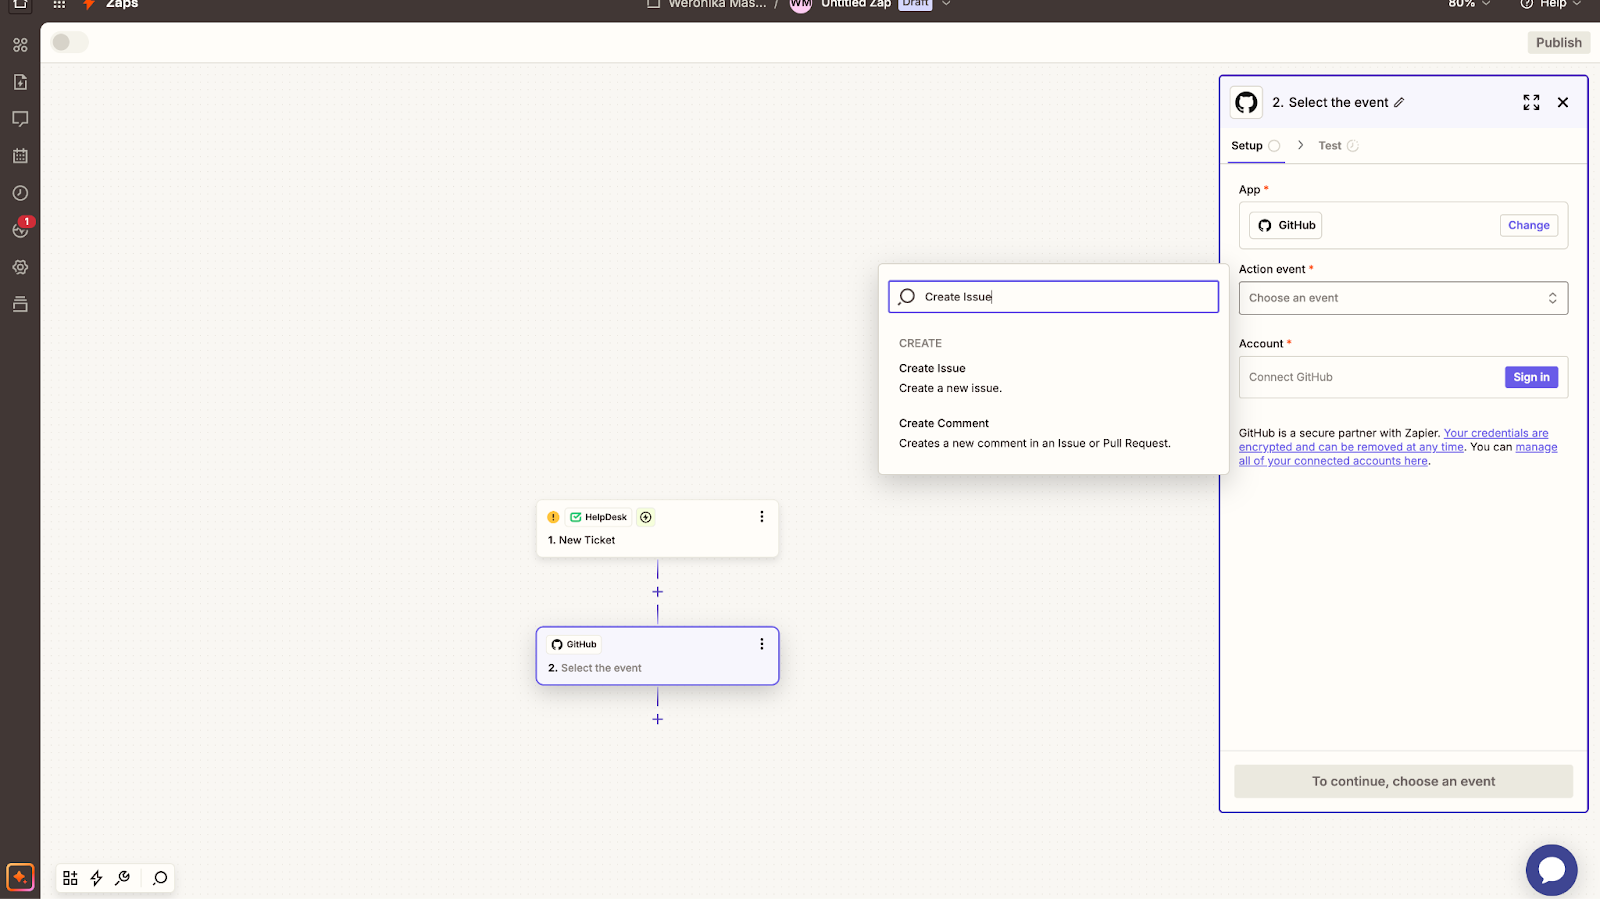1600x899 pixels.
Task: Click the Zapier lightning bolt logo
Action: click(89, 4)
